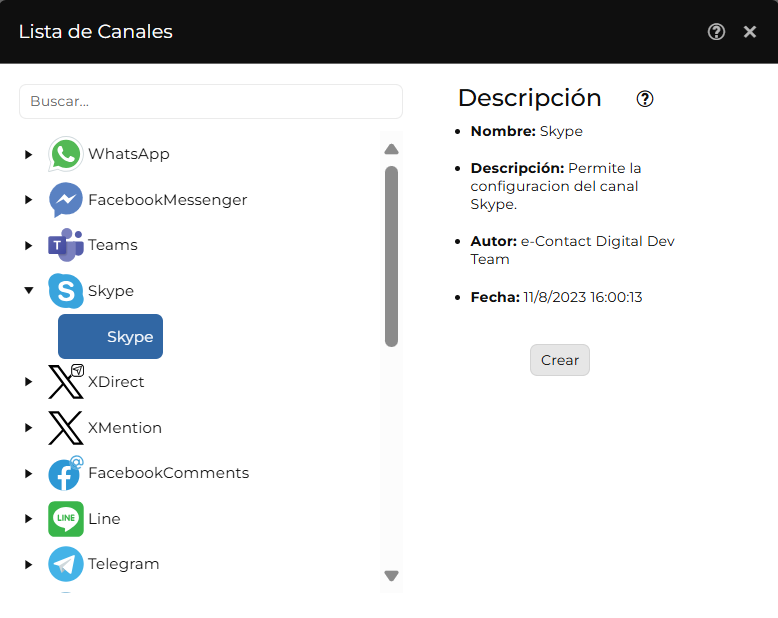This screenshot has height=618, width=778.
Task: Select the Telegram label in list
Action: 124,564
